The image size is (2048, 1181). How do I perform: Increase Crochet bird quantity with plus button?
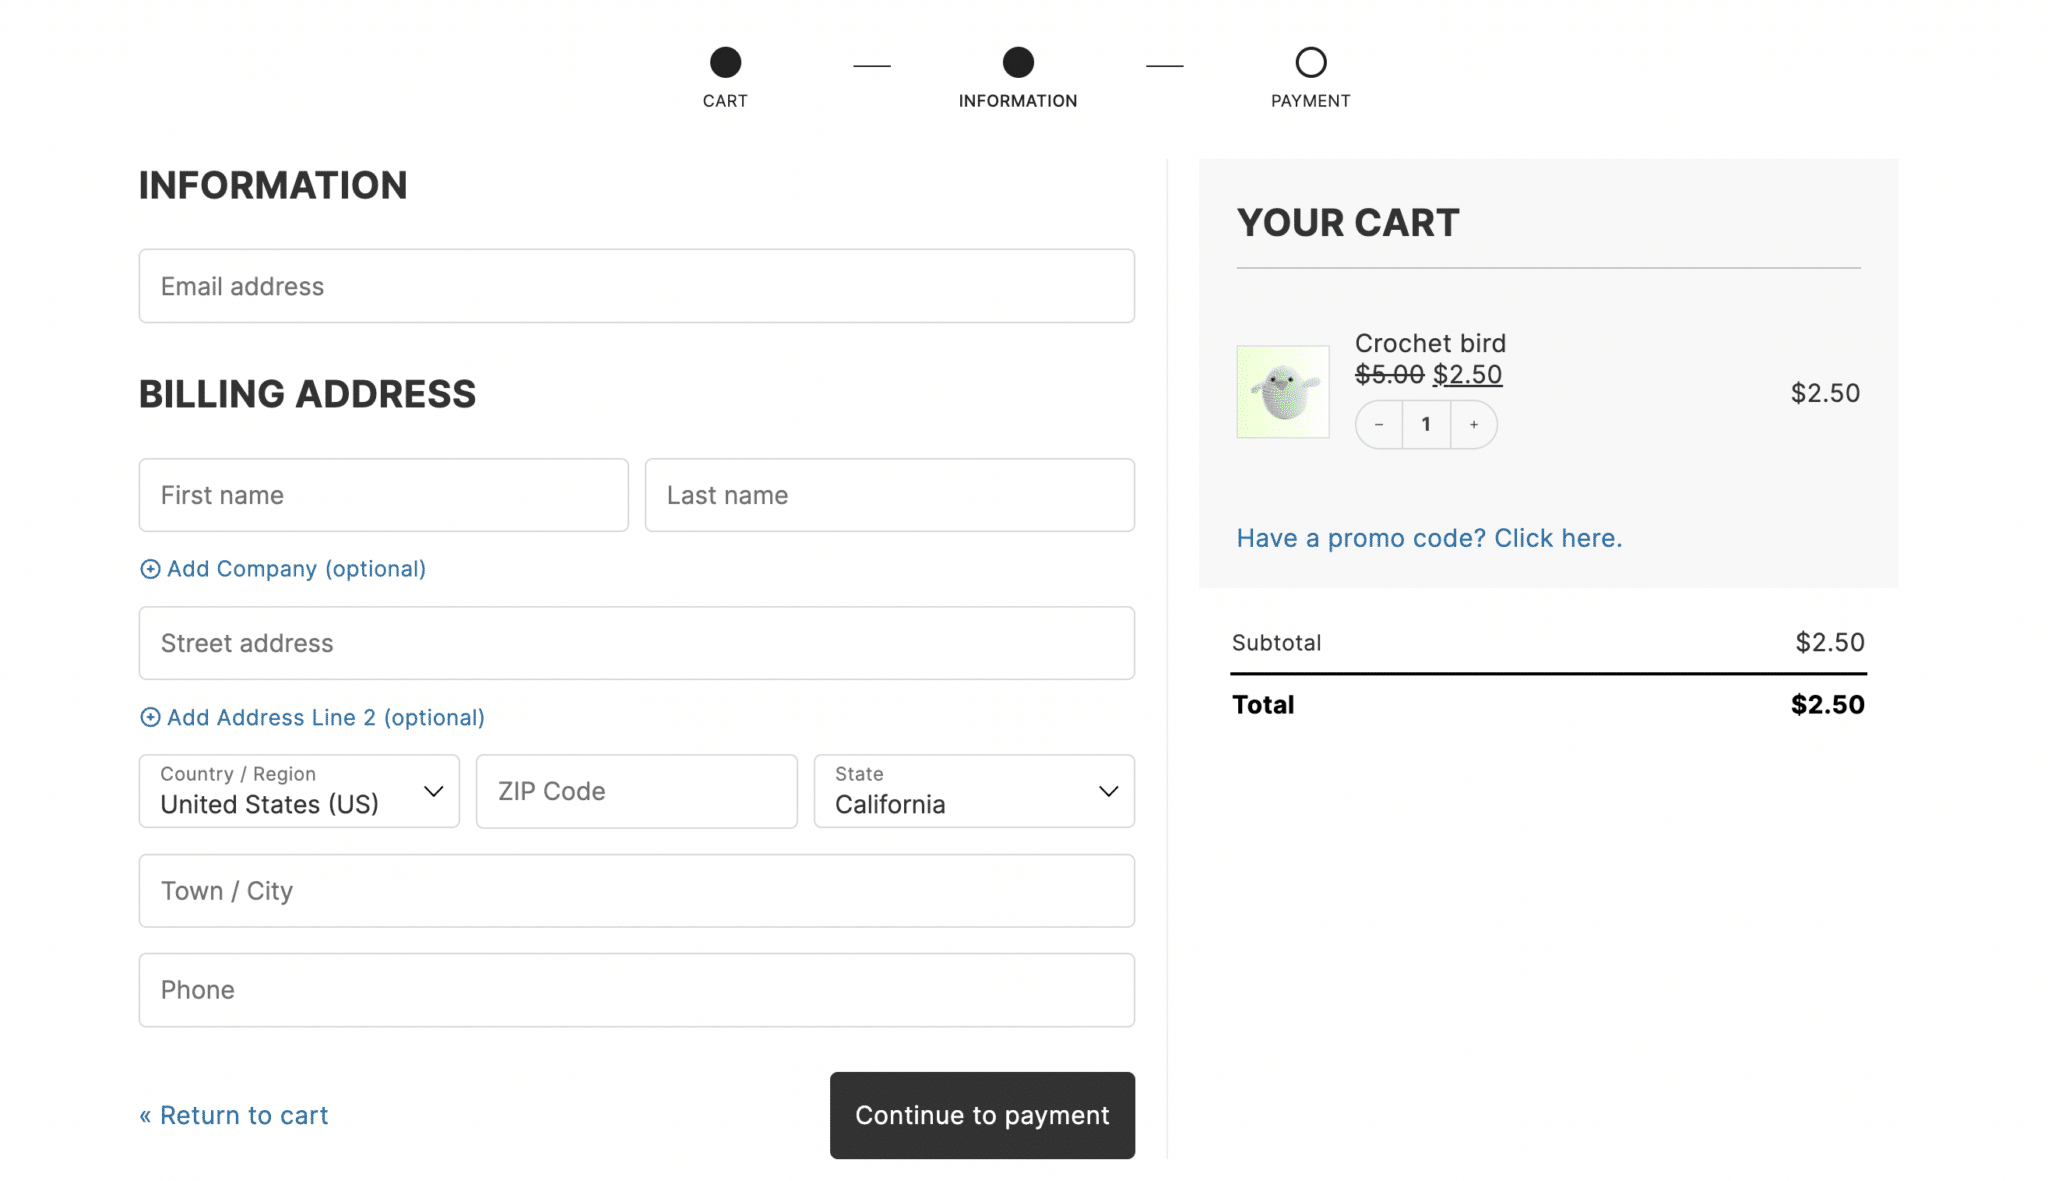[1473, 424]
